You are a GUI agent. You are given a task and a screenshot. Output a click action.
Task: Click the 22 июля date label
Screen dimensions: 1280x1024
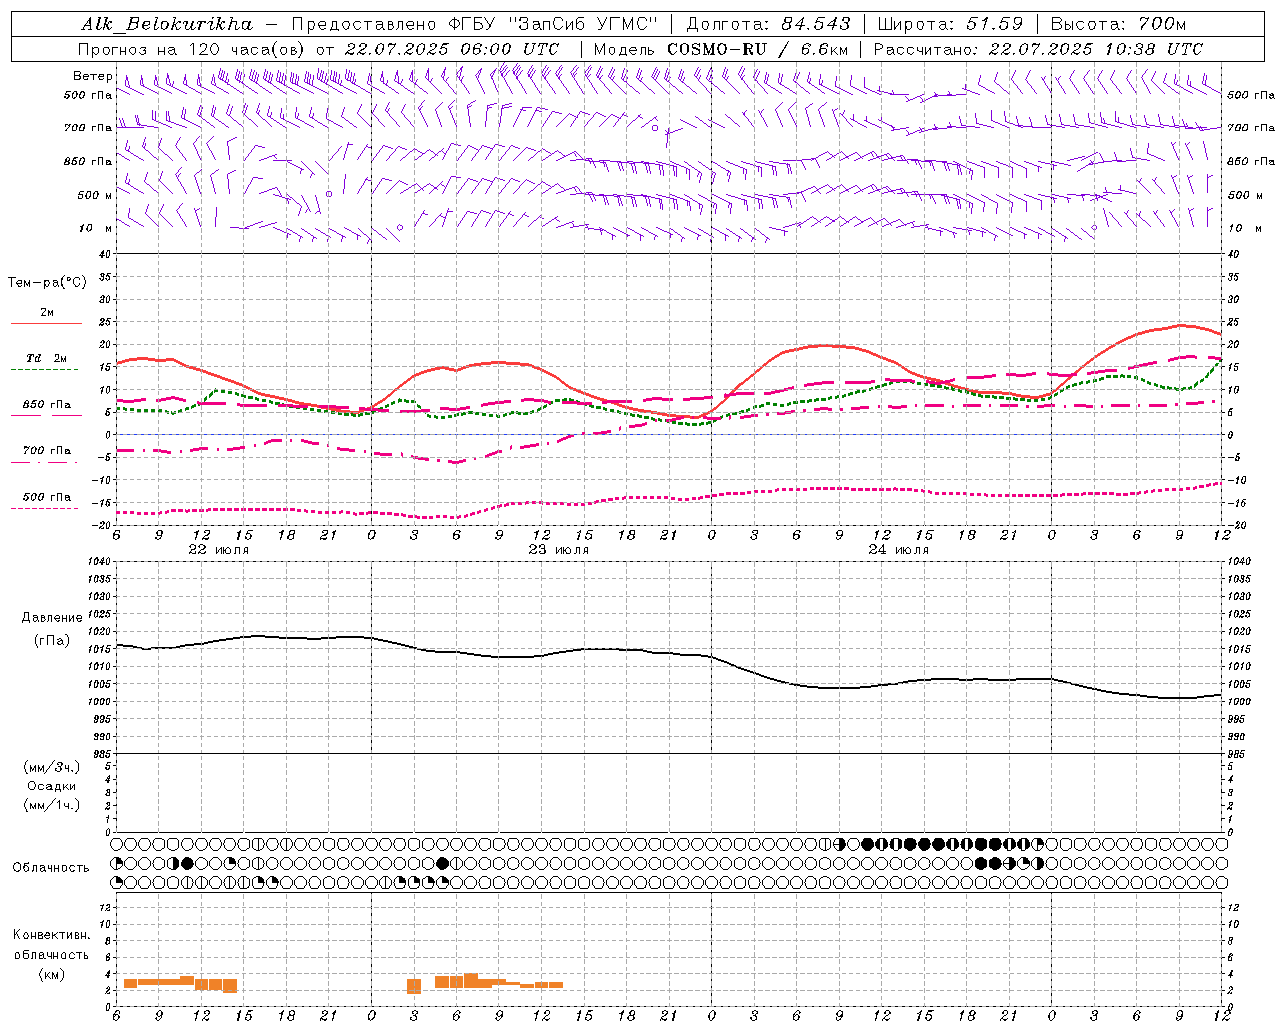pyautogui.click(x=219, y=550)
